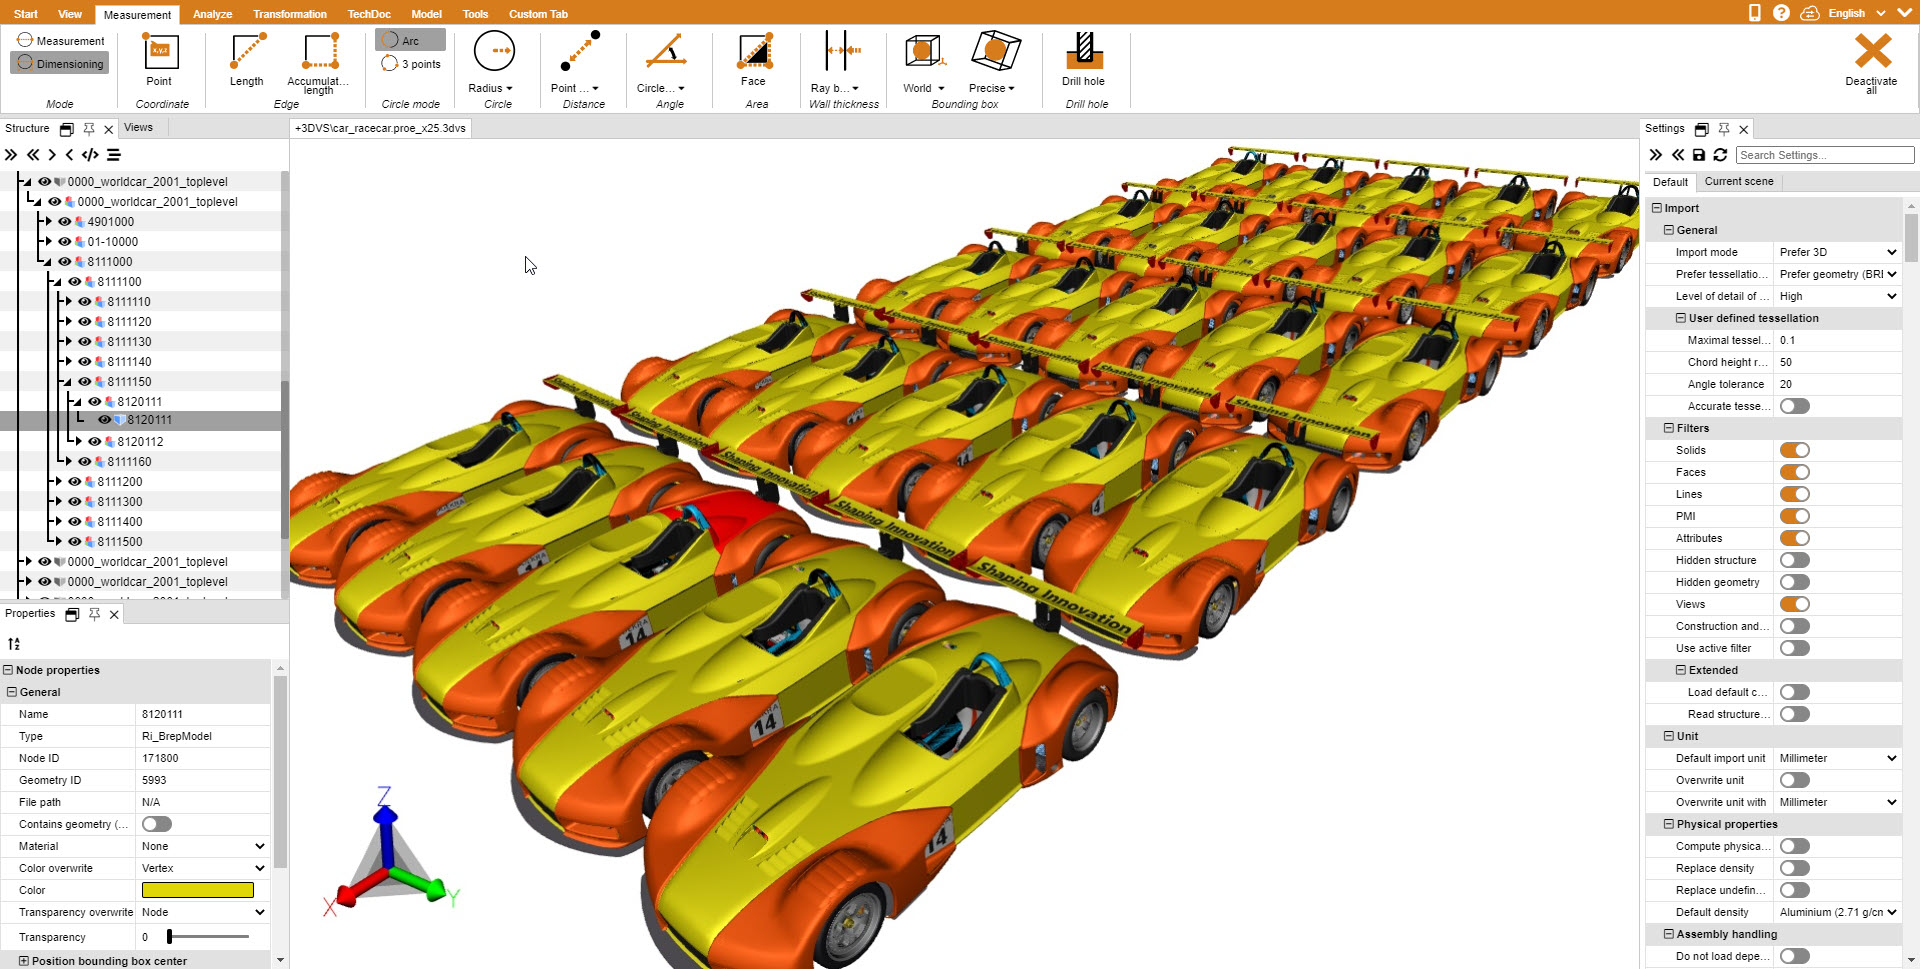Select the 3 points circle mode
Screen dimensions: 1920x969
click(412, 64)
